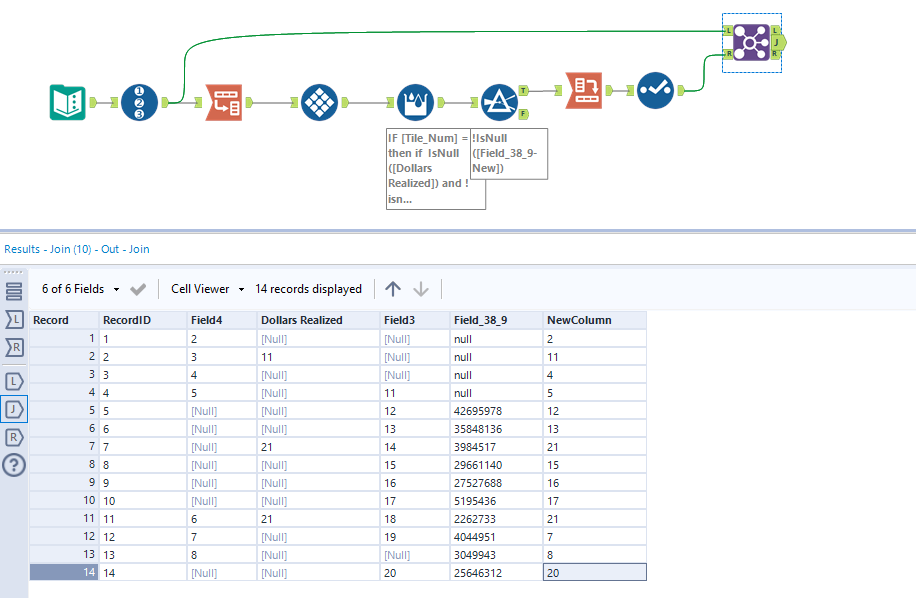Select the Input Data tool on the canvas

point(67,101)
